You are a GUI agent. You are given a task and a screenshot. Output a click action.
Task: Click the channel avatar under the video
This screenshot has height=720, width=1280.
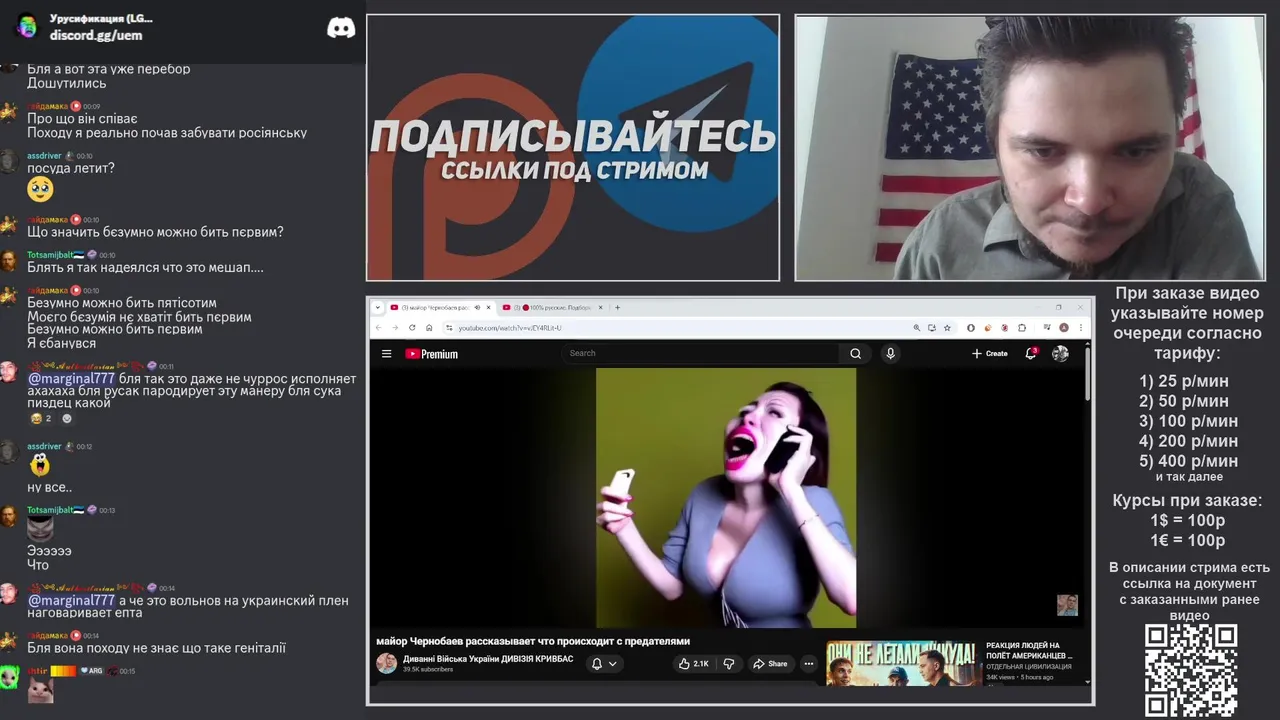click(386, 663)
